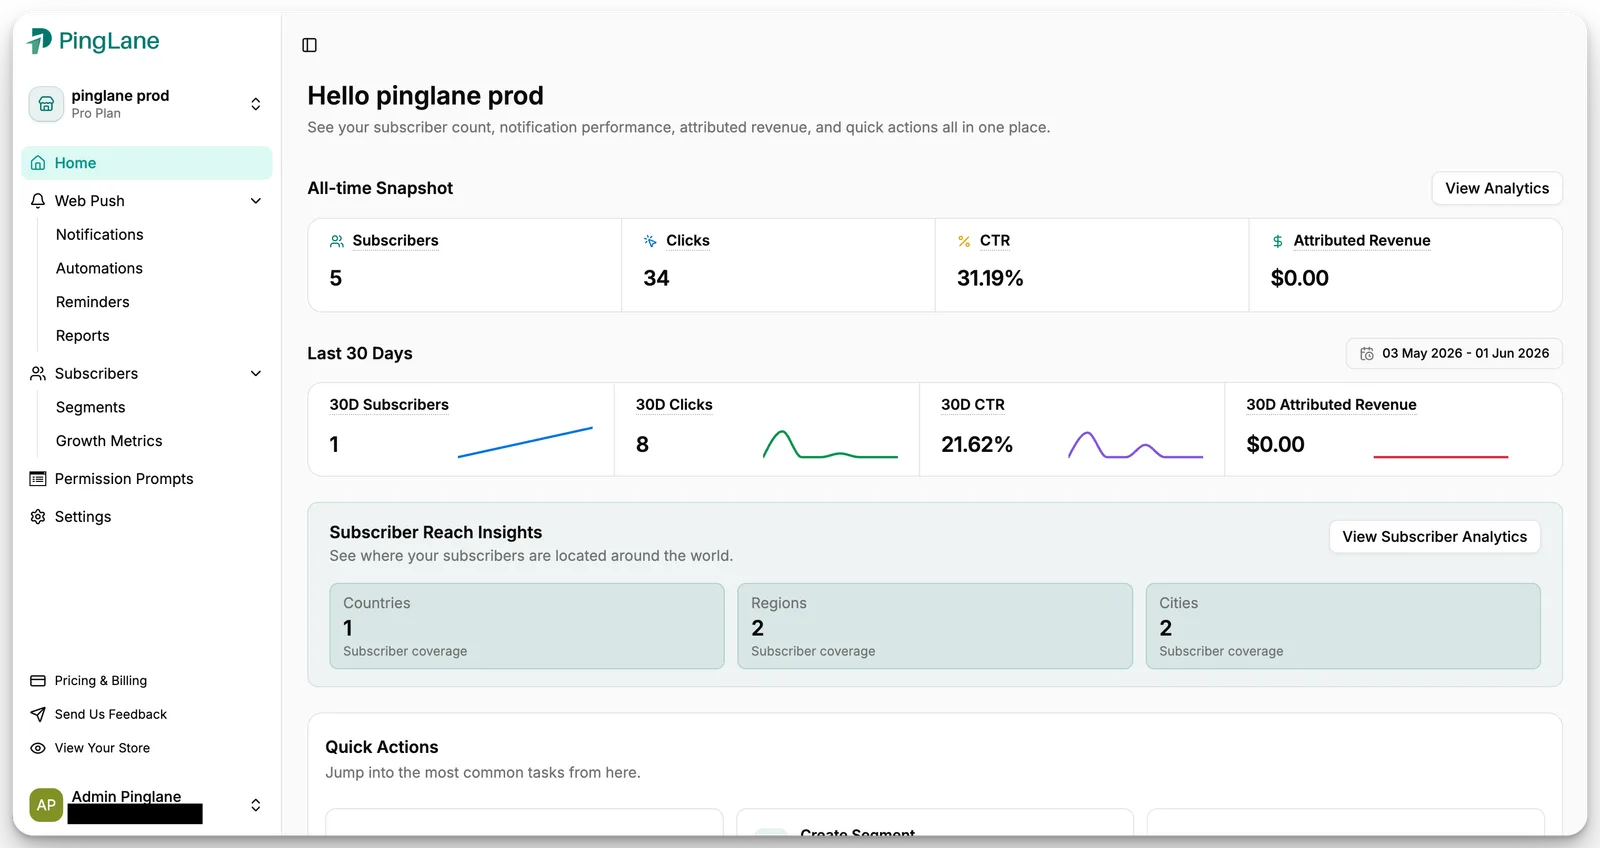Open Notifications under Web Push
This screenshot has width=1600, height=848.
tap(100, 234)
